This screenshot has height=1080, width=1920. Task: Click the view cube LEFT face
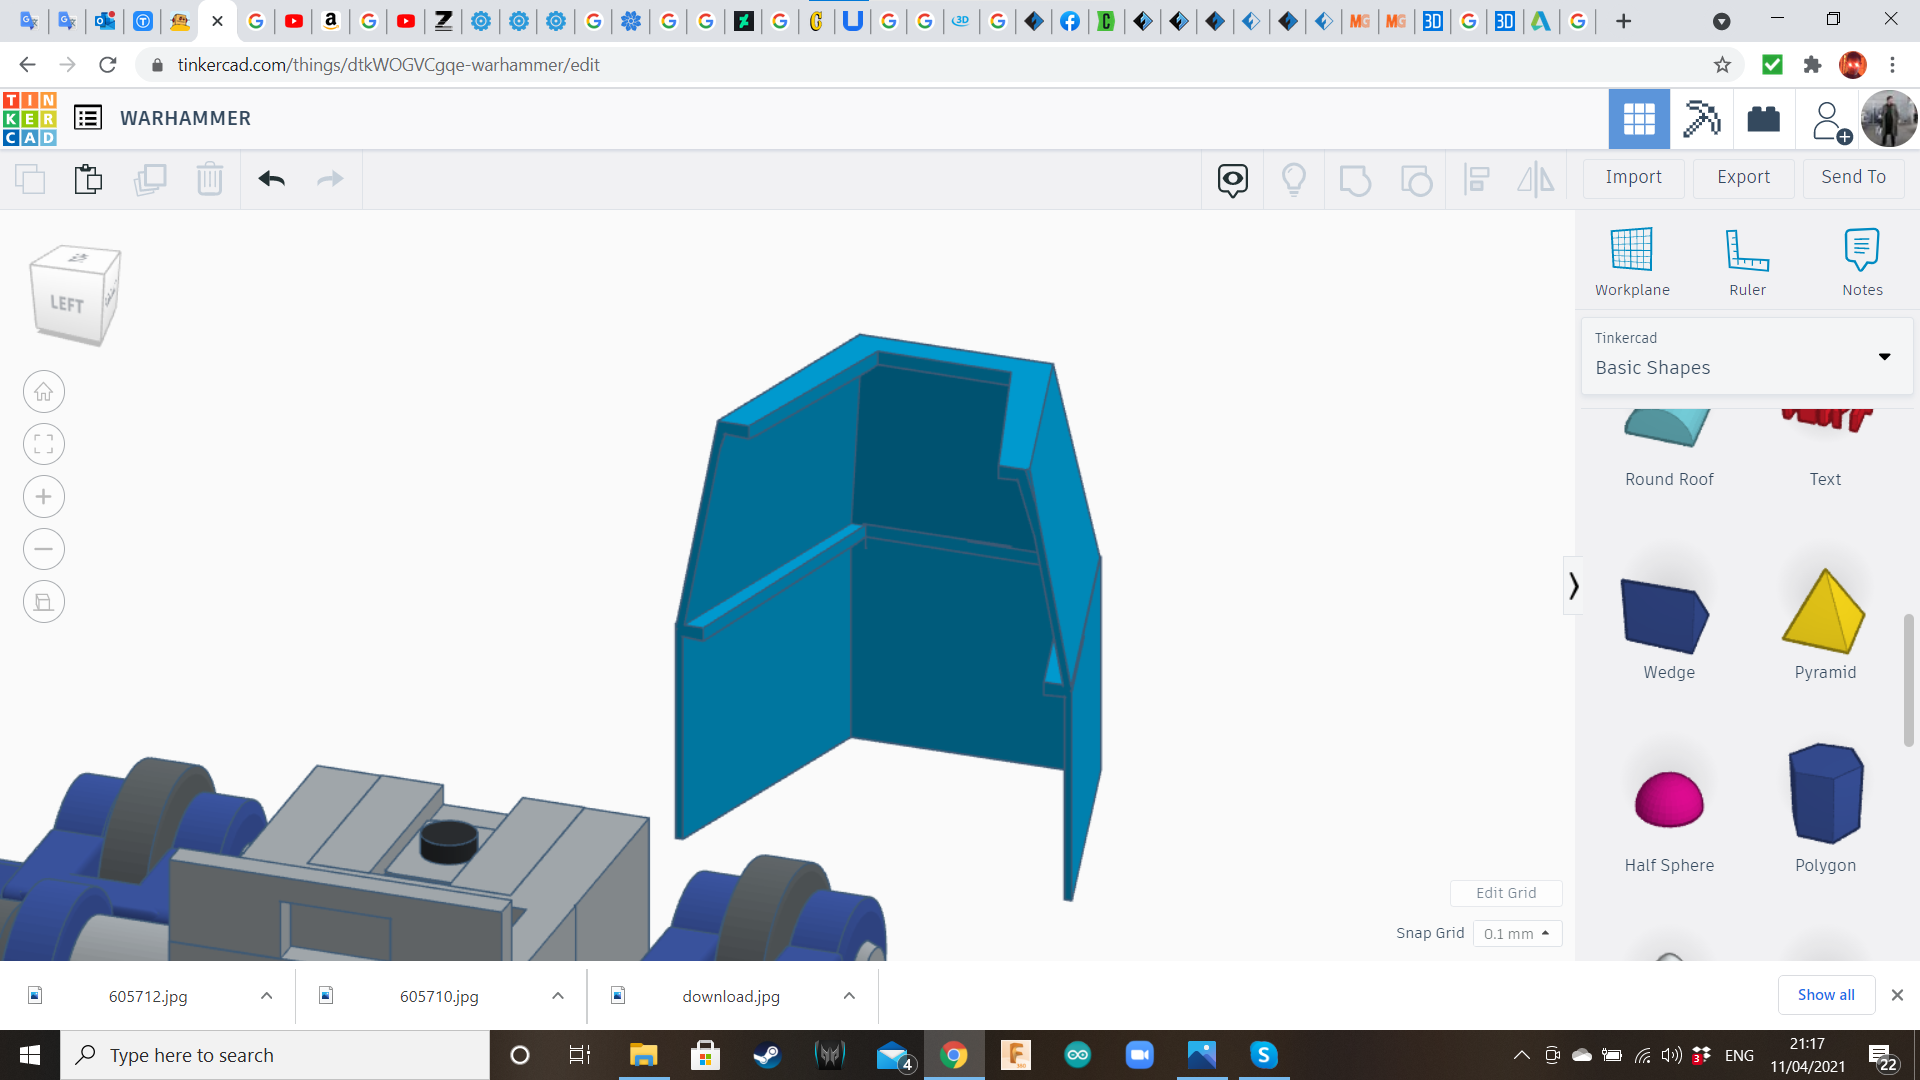[67, 304]
